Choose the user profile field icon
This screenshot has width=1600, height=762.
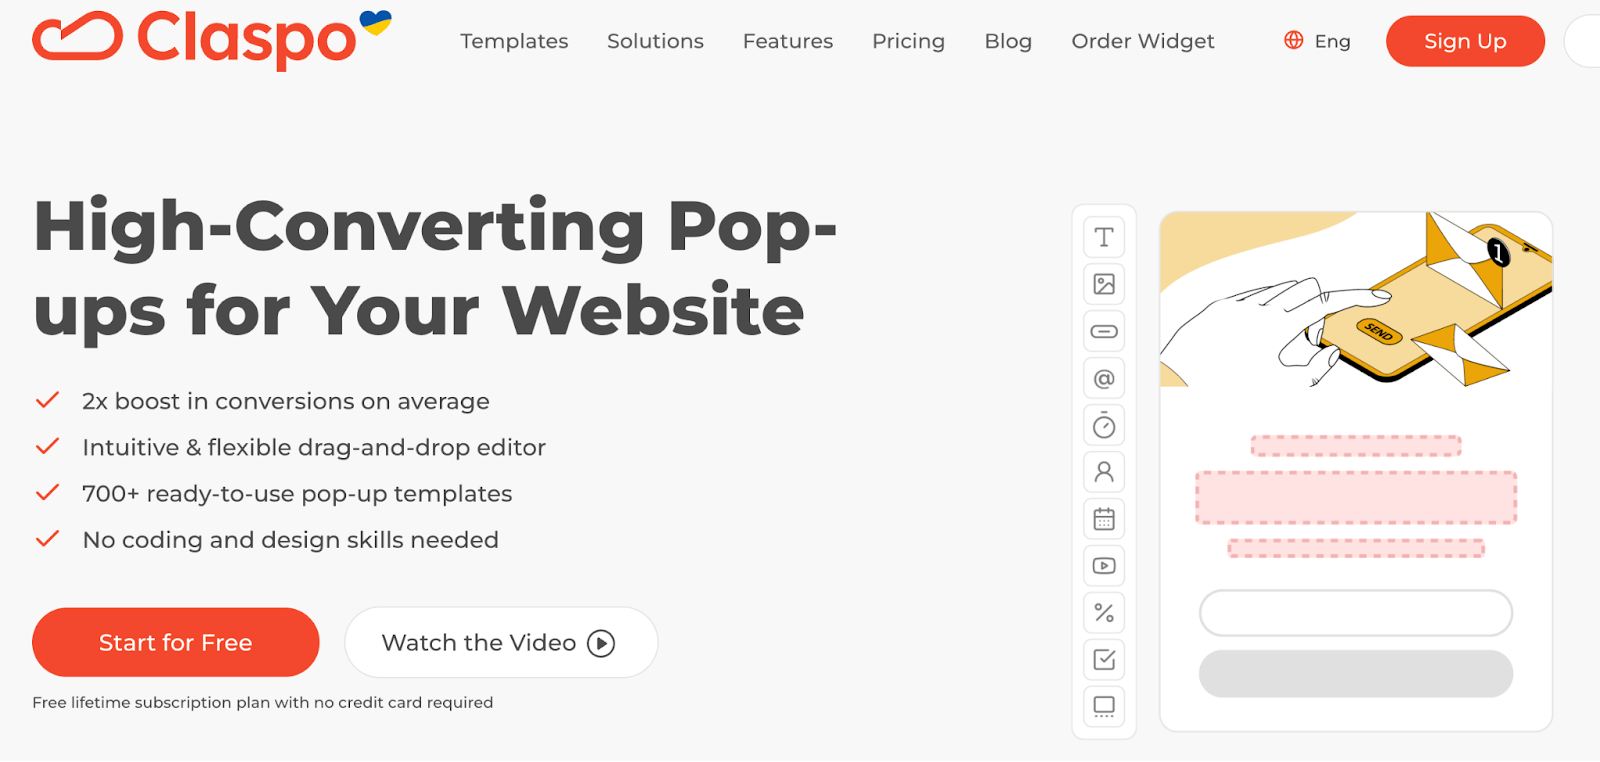tap(1104, 472)
